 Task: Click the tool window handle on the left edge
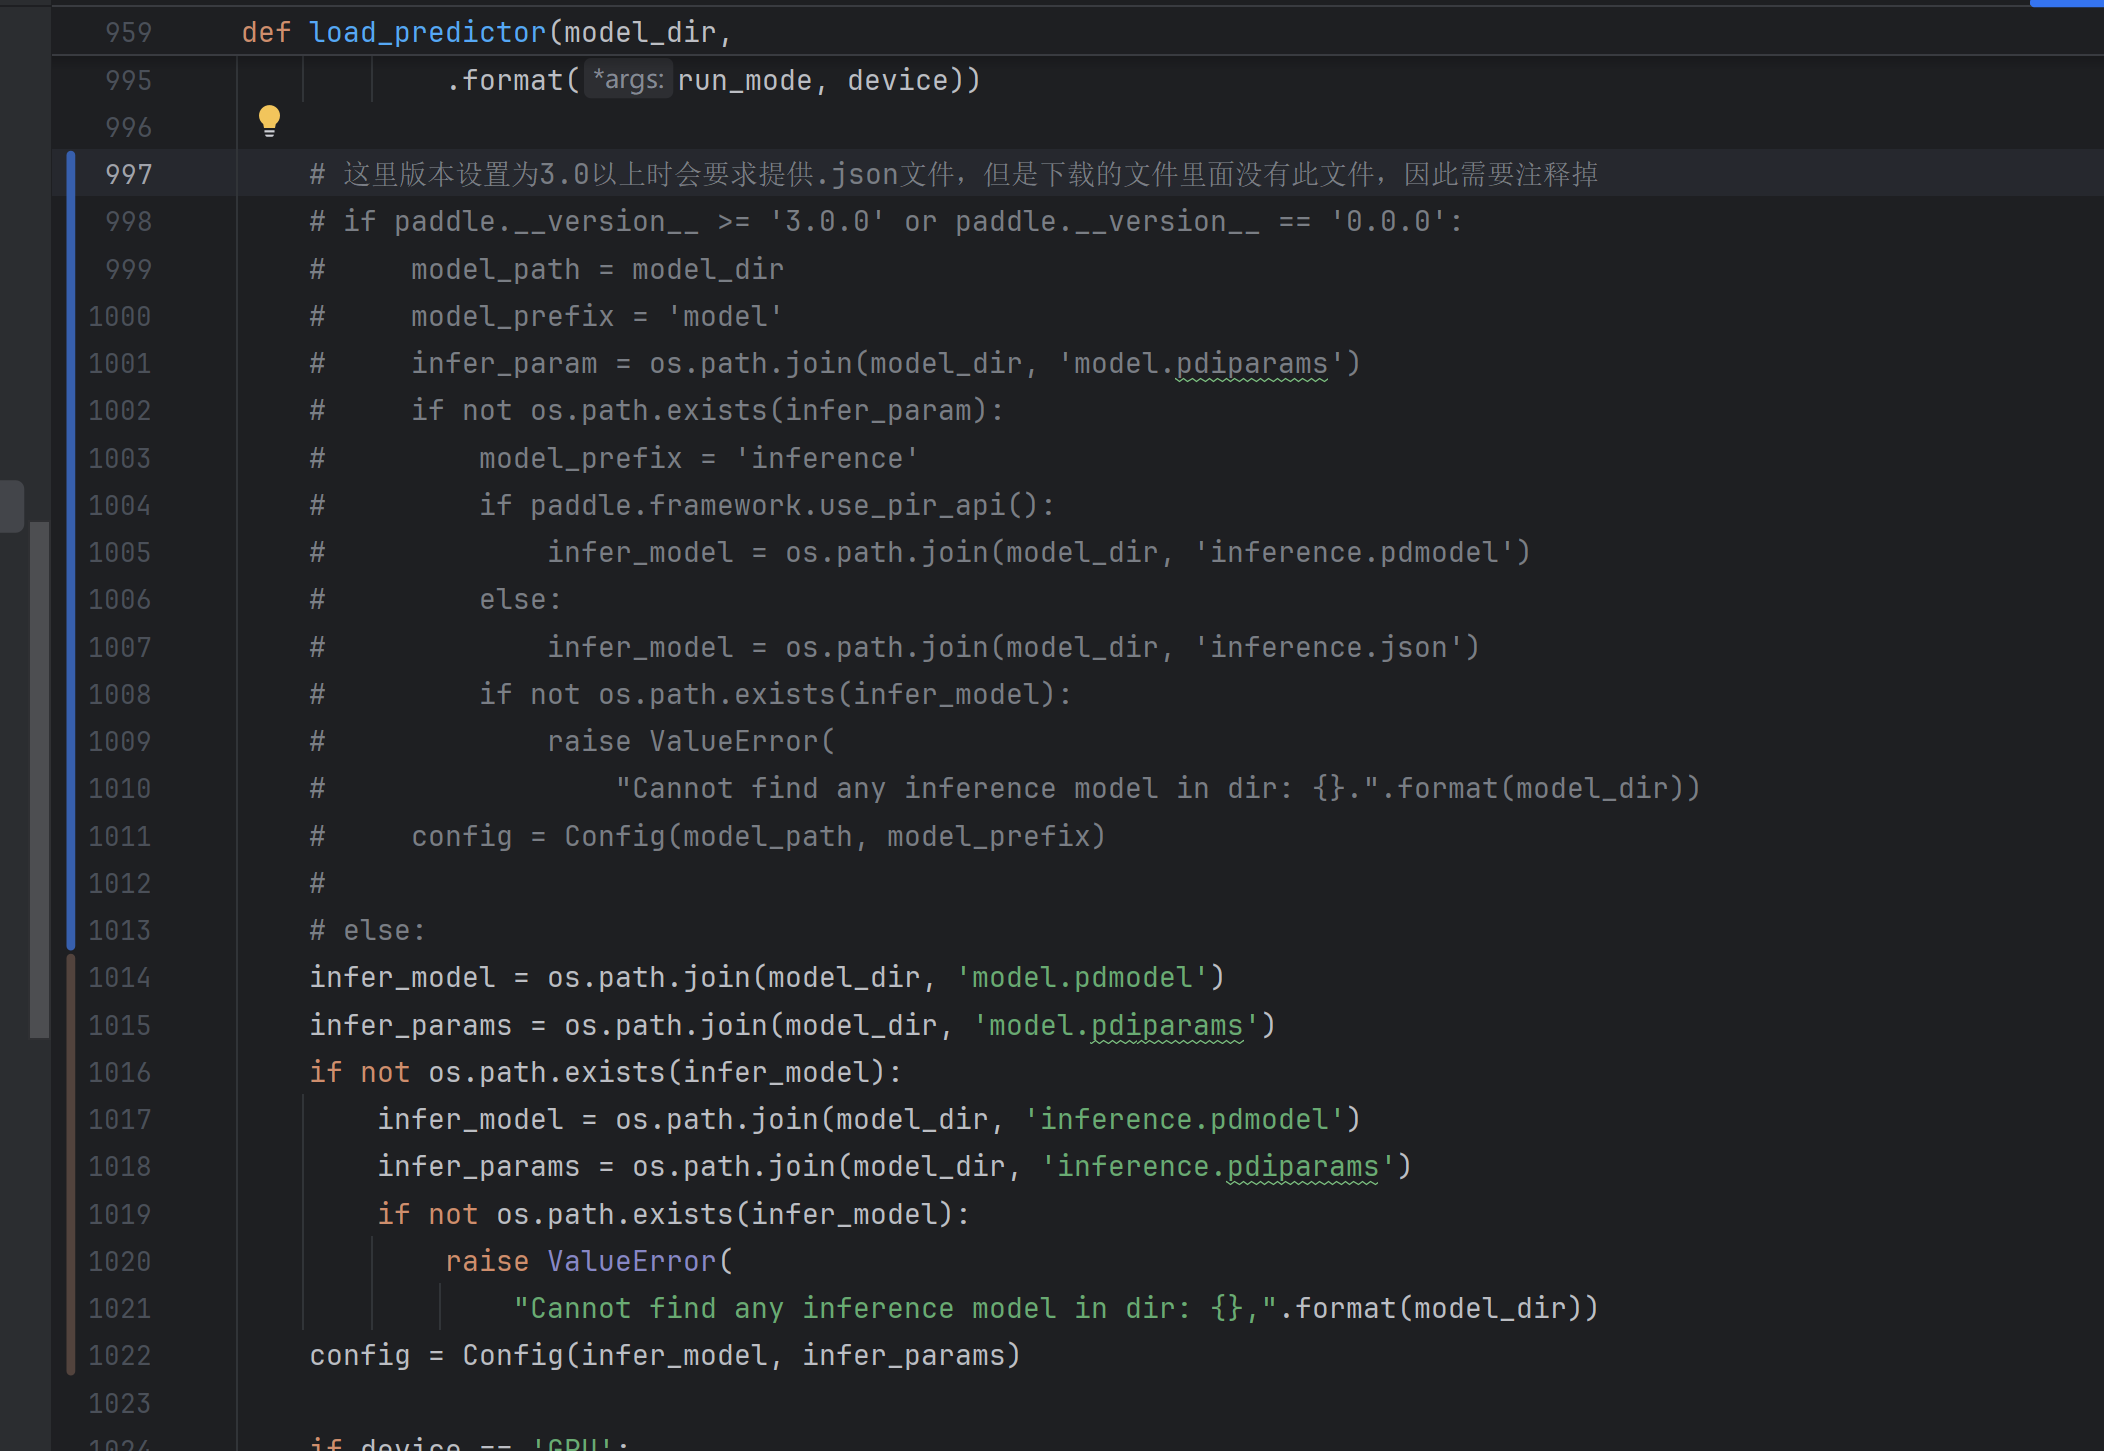click(x=12, y=505)
